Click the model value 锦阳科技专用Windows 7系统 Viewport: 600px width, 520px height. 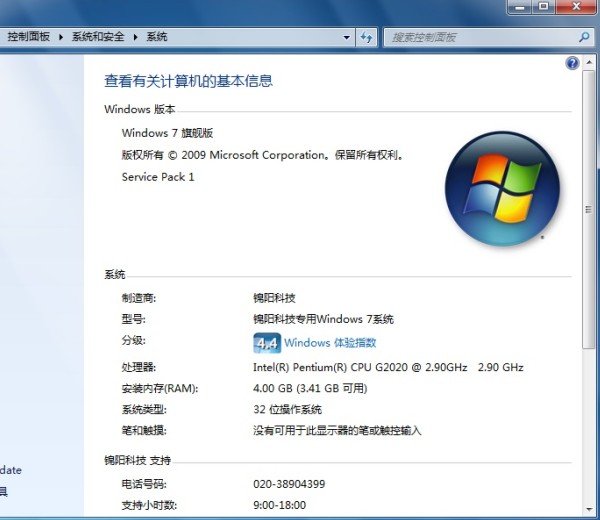[323, 319]
